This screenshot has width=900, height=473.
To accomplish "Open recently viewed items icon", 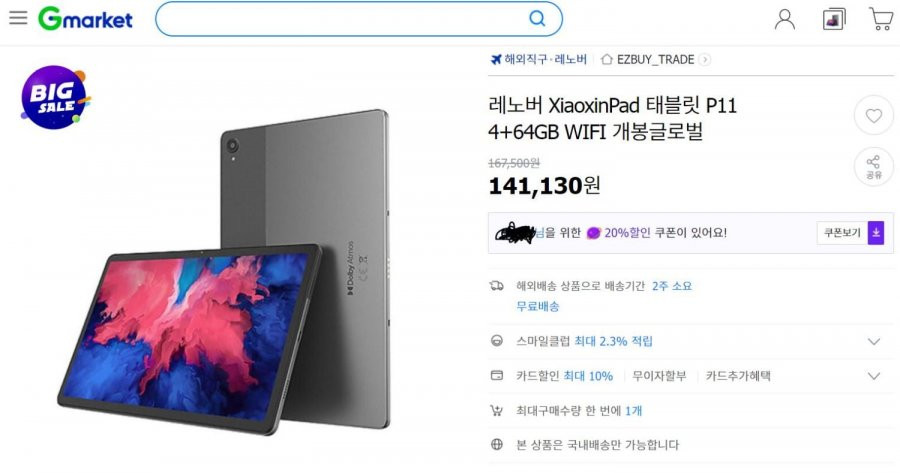I will [x=834, y=19].
